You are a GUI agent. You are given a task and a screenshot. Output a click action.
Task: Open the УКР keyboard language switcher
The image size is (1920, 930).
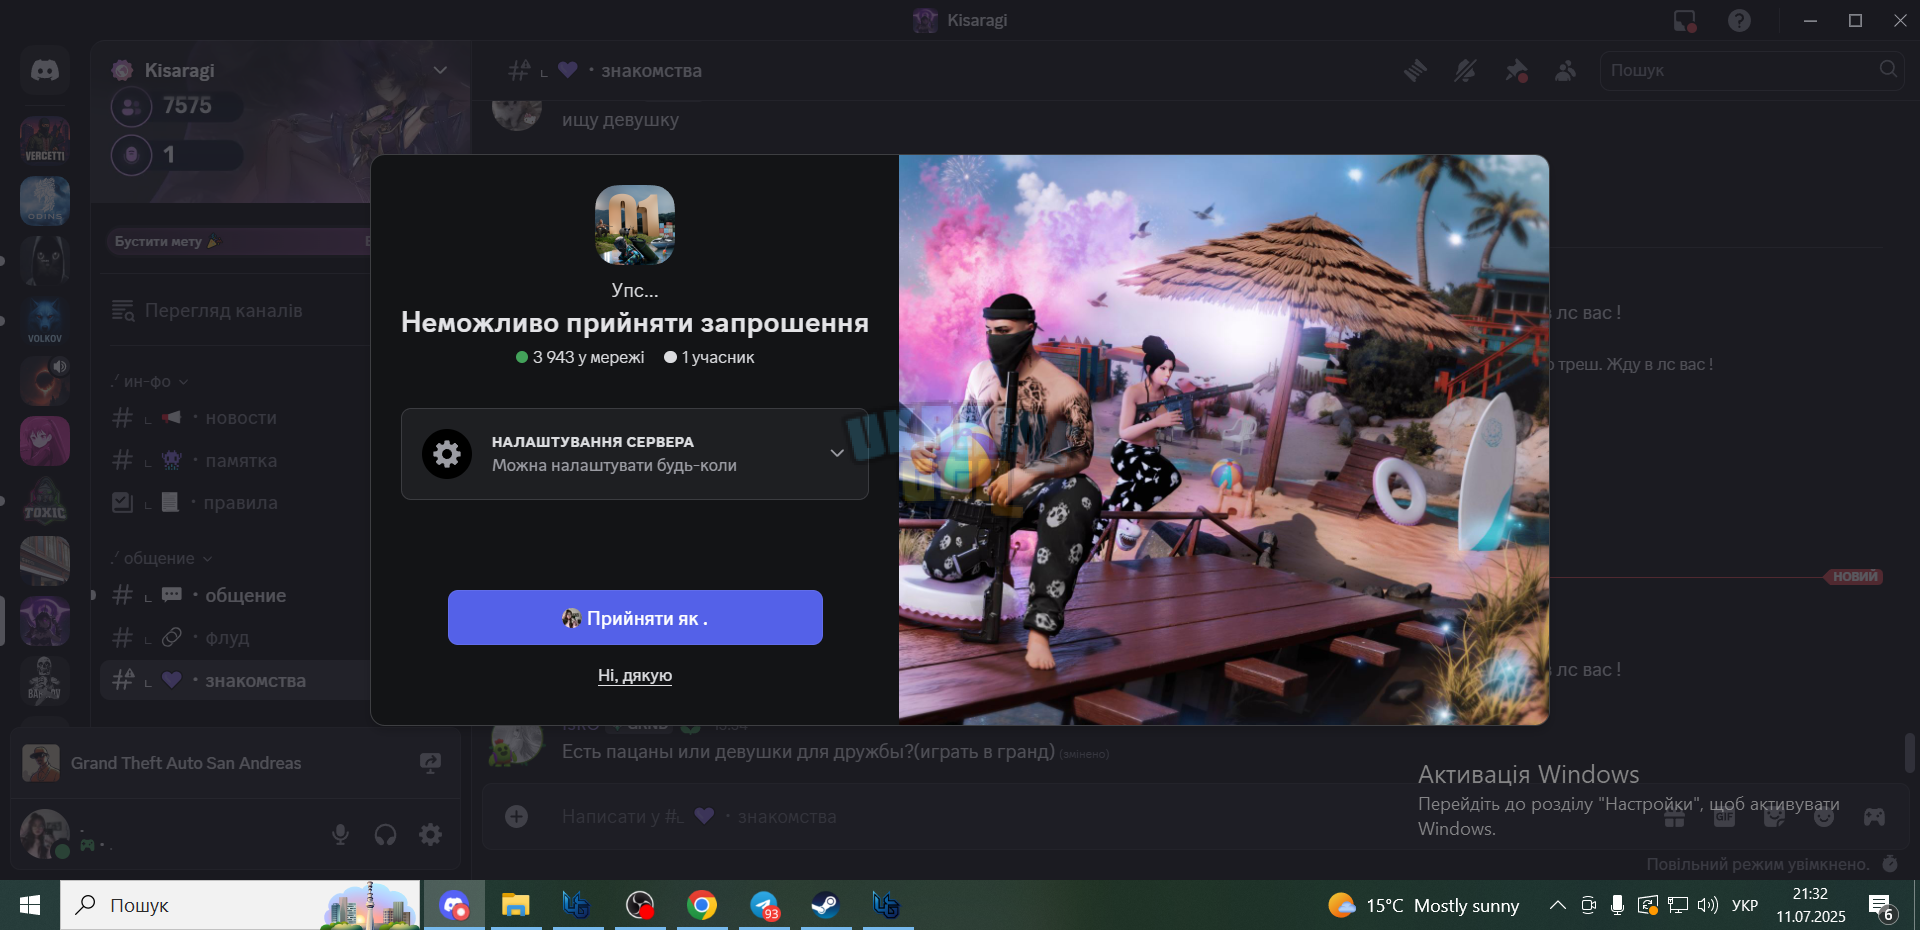[1745, 906]
